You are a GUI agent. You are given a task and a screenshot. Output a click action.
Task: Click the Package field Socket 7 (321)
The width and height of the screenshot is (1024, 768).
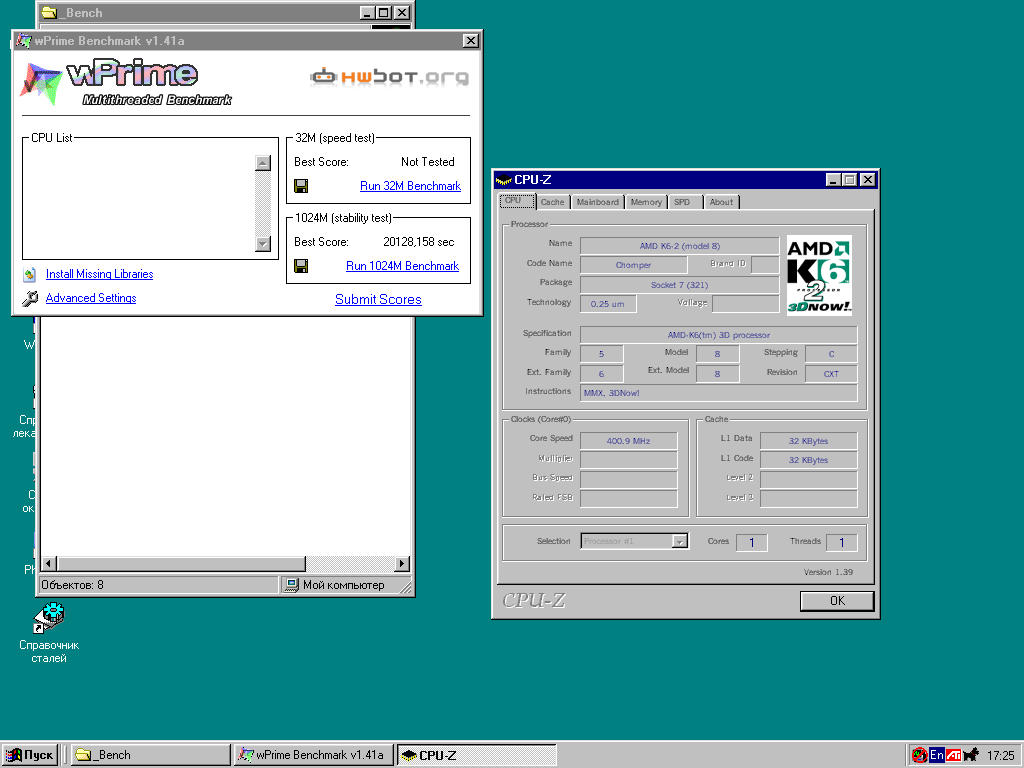click(x=679, y=285)
